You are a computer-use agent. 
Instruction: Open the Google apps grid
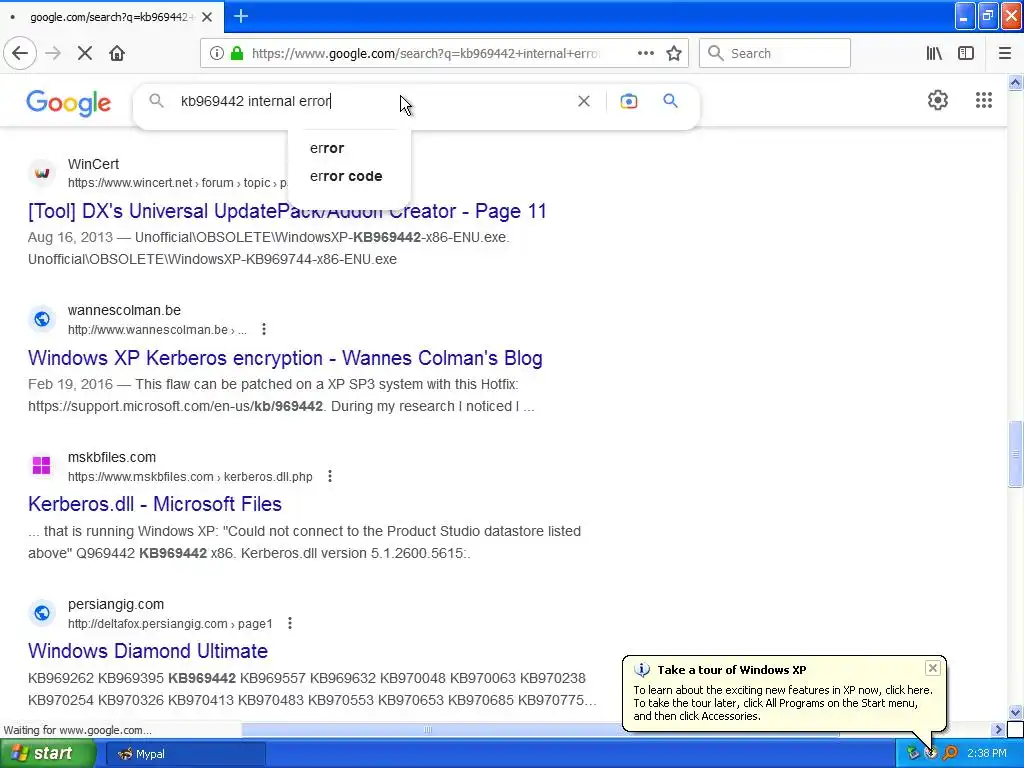[984, 100]
